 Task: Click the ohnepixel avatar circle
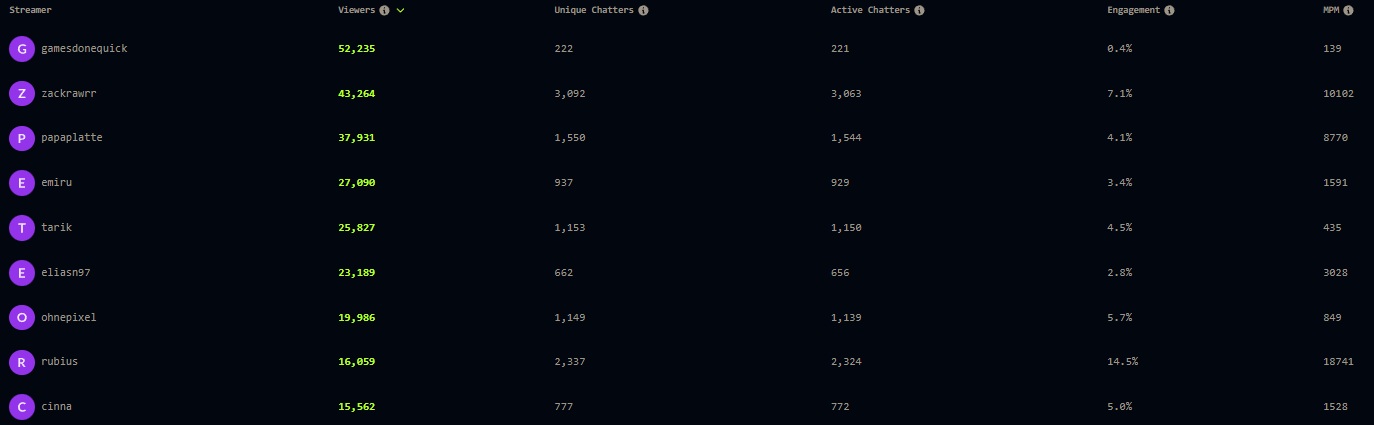[22, 317]
